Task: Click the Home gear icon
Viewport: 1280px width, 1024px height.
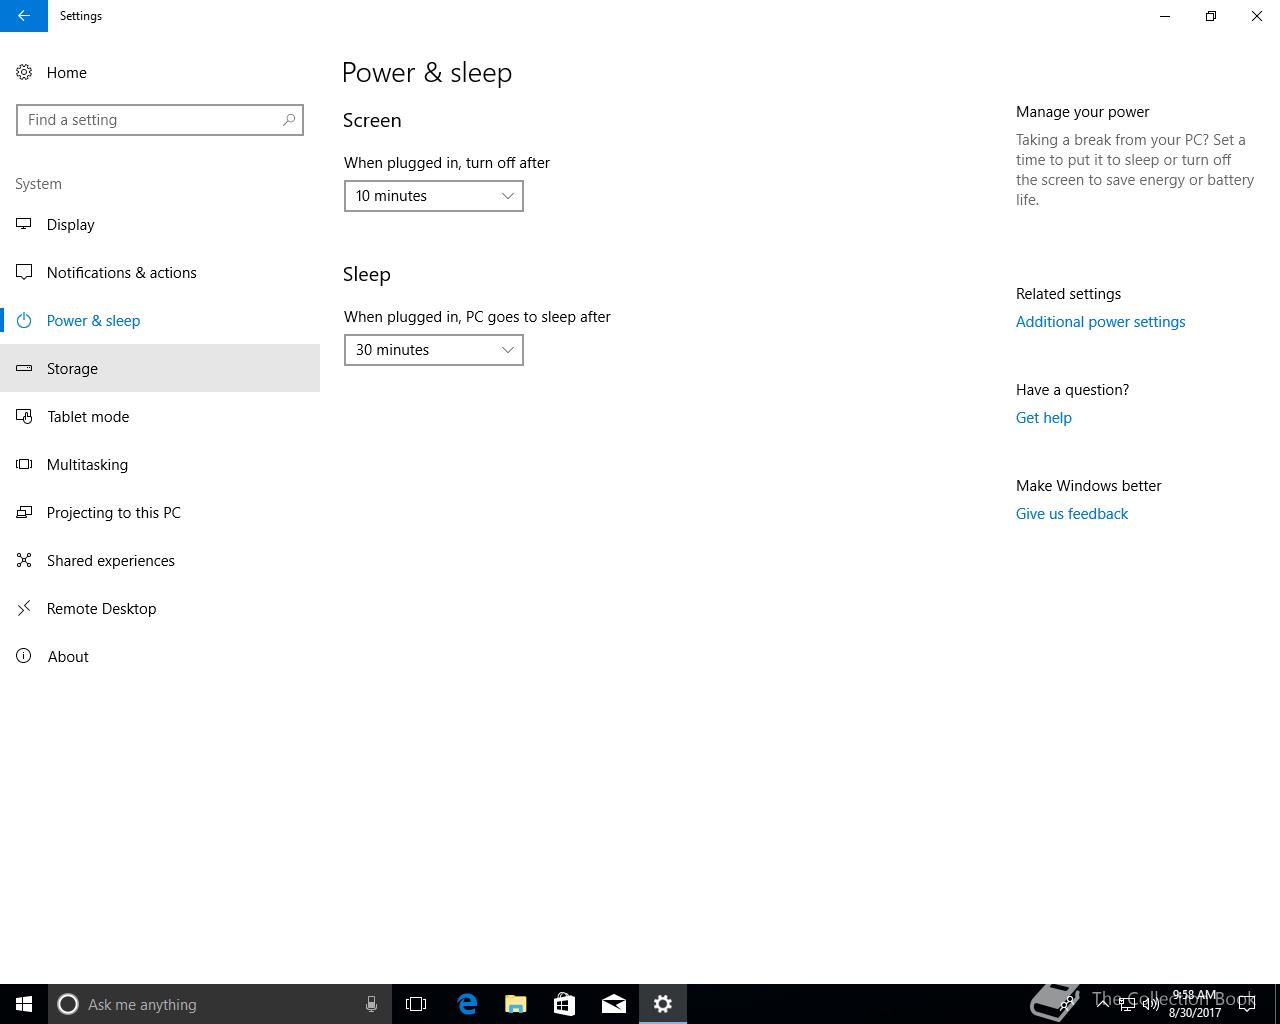Action: [24, 72]
